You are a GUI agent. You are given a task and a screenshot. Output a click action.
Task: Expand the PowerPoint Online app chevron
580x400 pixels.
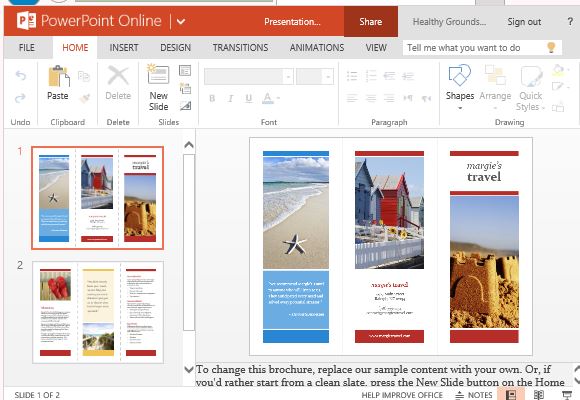click(x=181, y=21)
